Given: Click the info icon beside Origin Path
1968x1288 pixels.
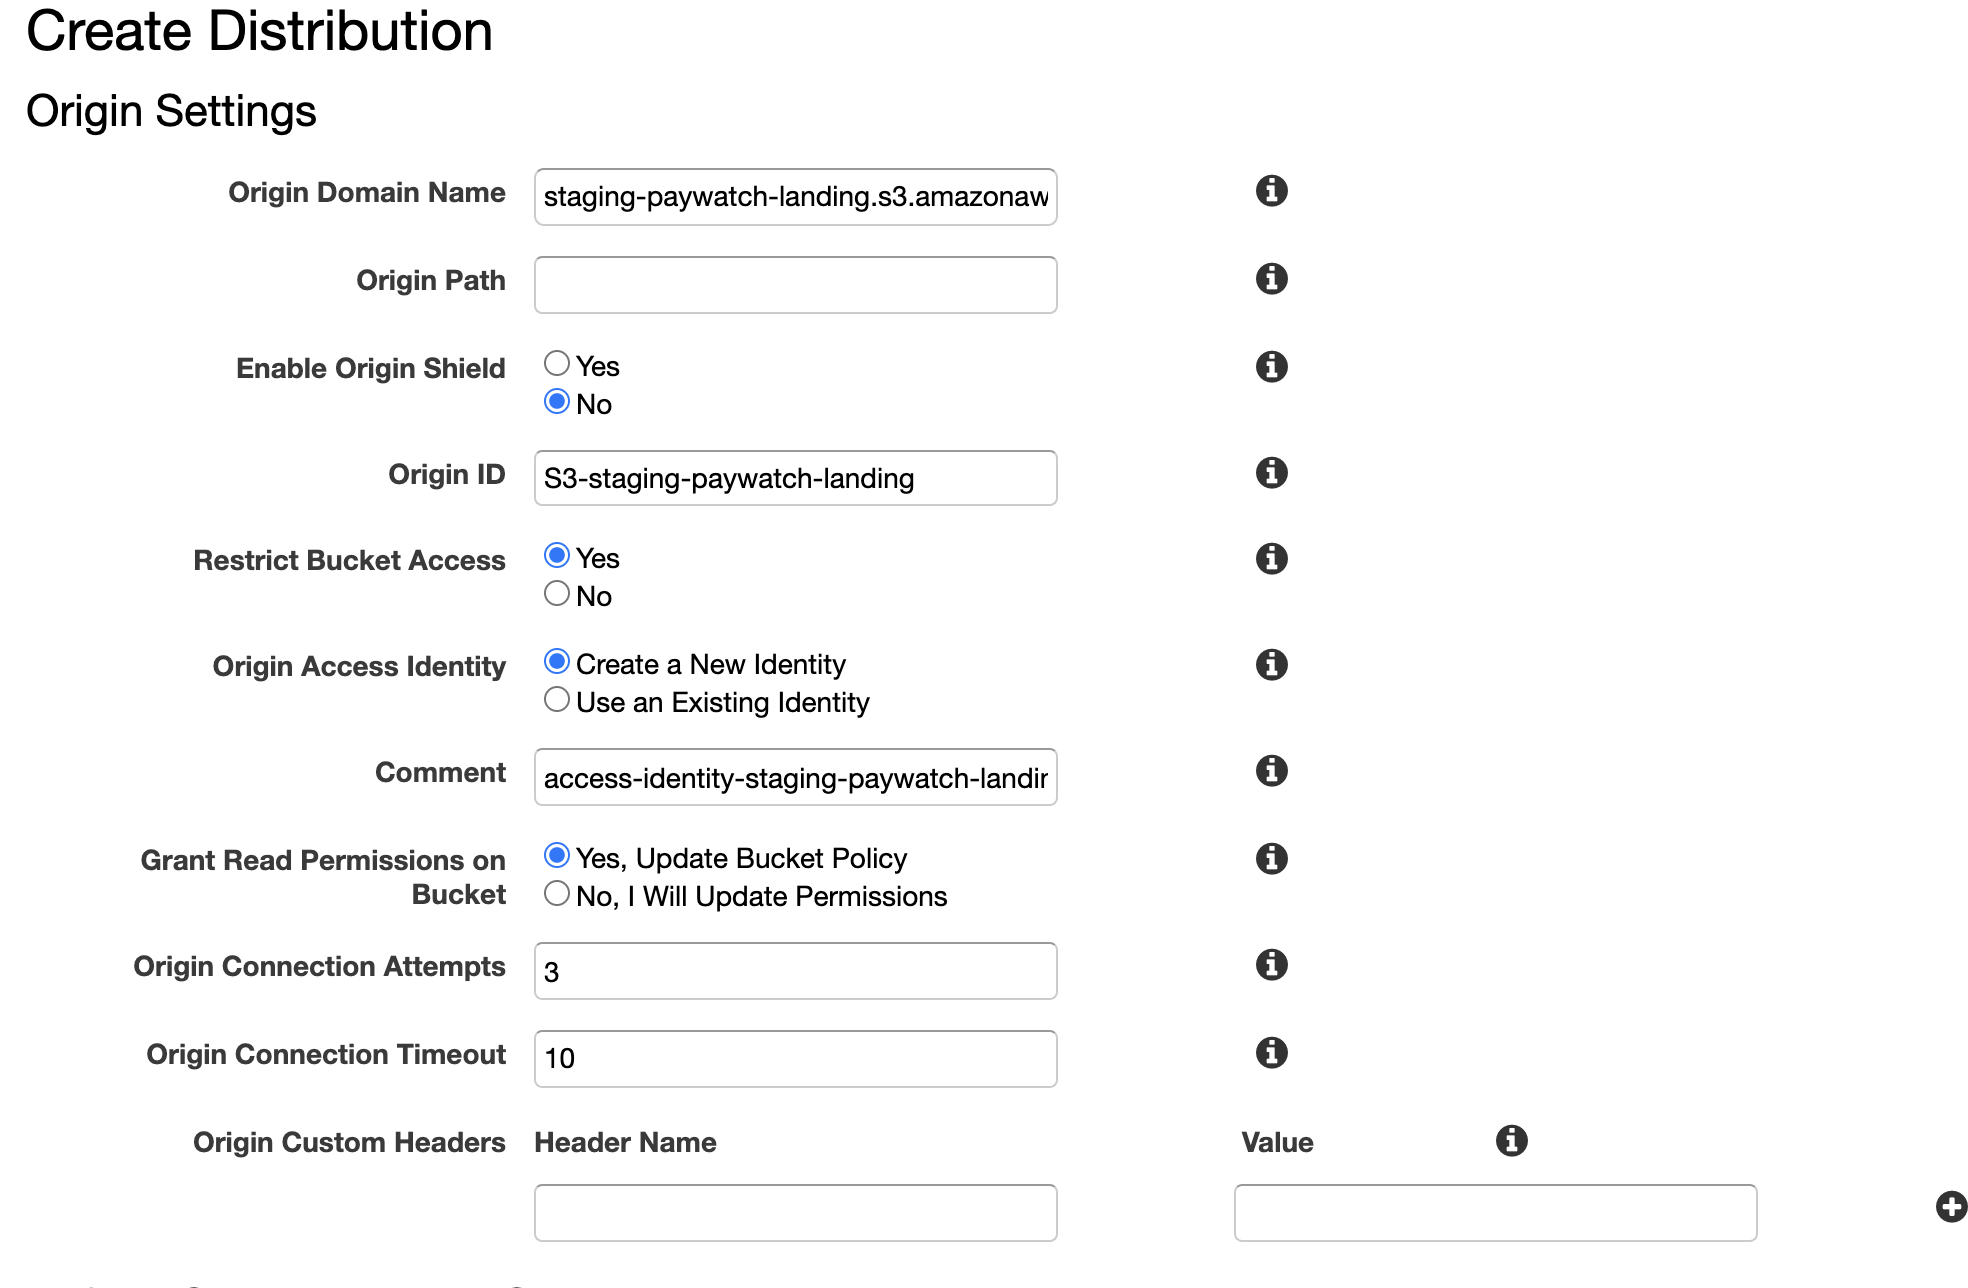Looking at the screenshot, I should click(1271, 278).
